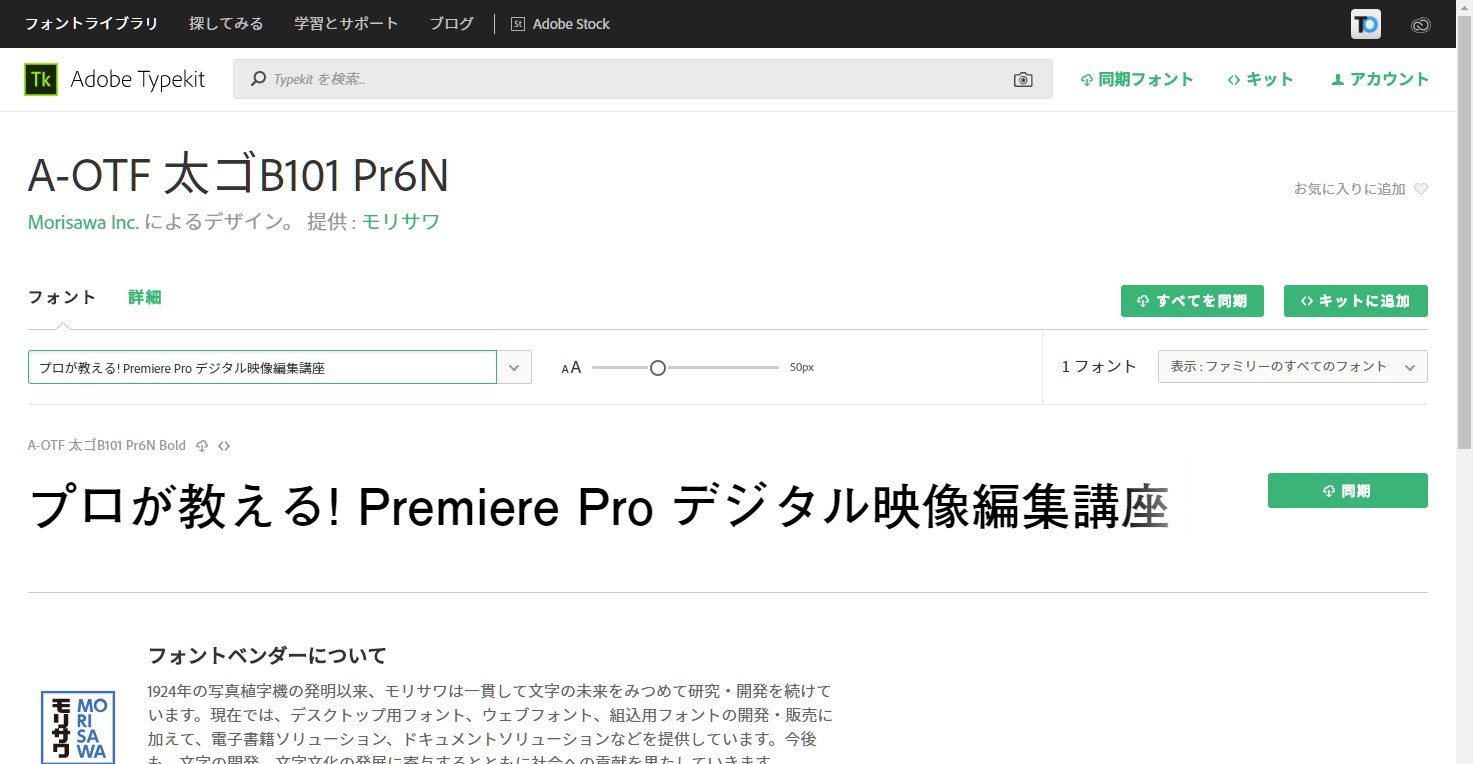This screenshot has width=1473, height=764.
Task: Open モリサワ foundry link
Action: pyautogui.click(x=401, y=222)
